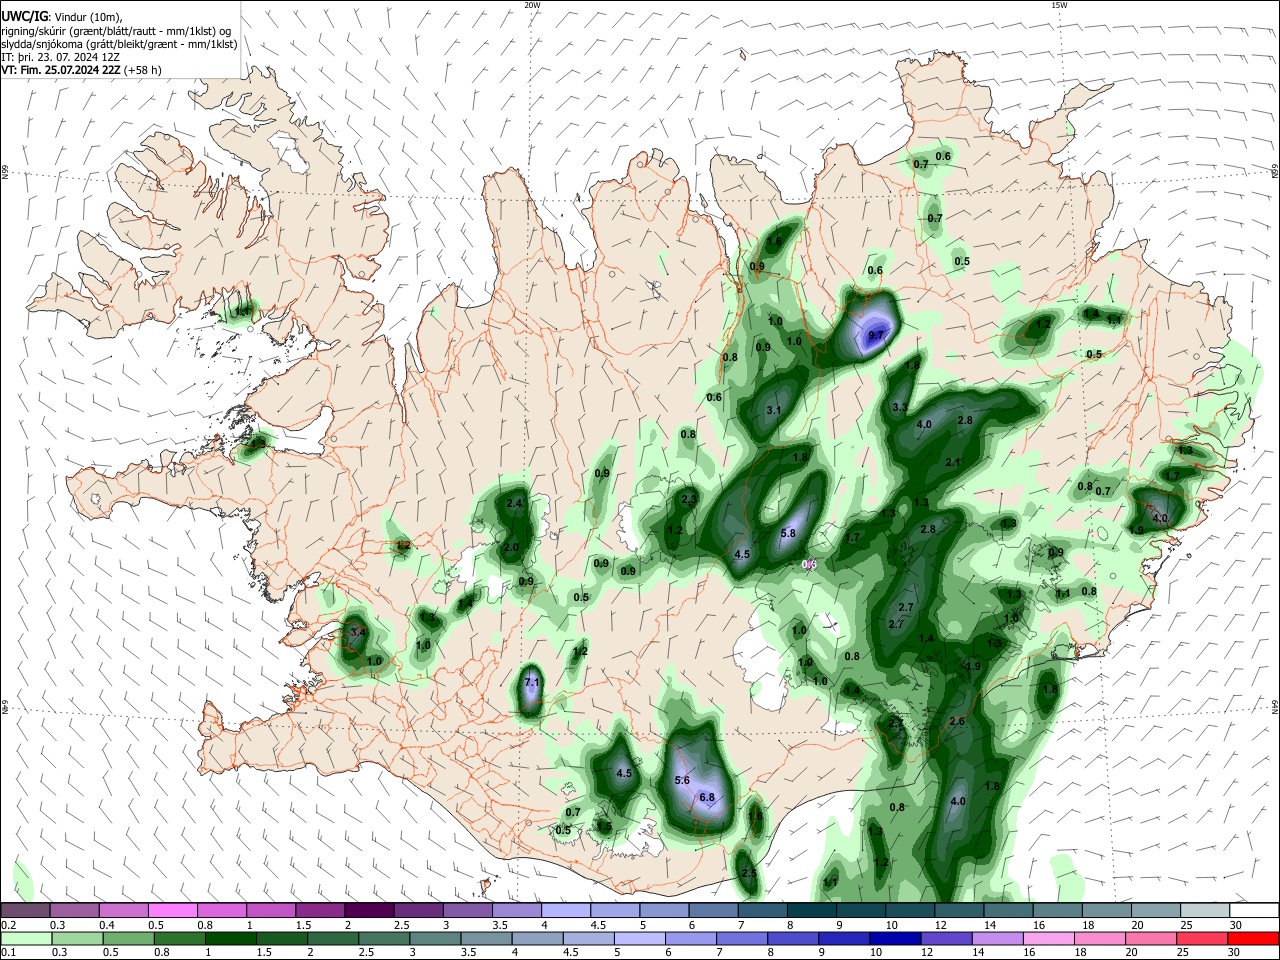Image resolution: width=1280 pixels, height=960 pixels.
Task: Click the 2.4 value in the west
Action: pyautogui.click(x=515, y=504)
